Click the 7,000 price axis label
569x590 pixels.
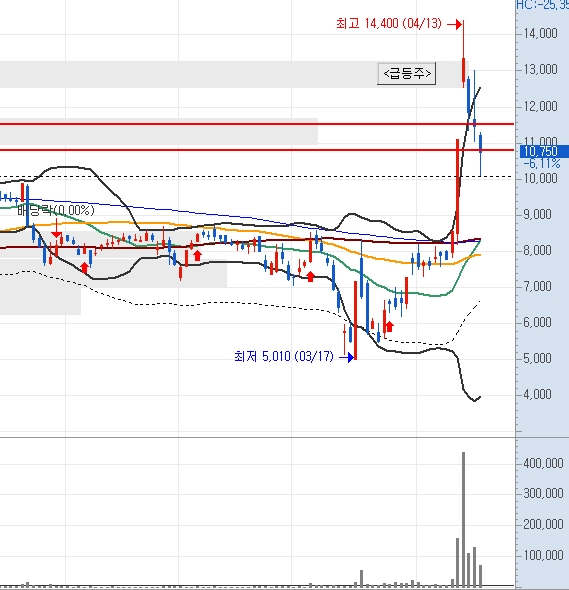point(537,286)
